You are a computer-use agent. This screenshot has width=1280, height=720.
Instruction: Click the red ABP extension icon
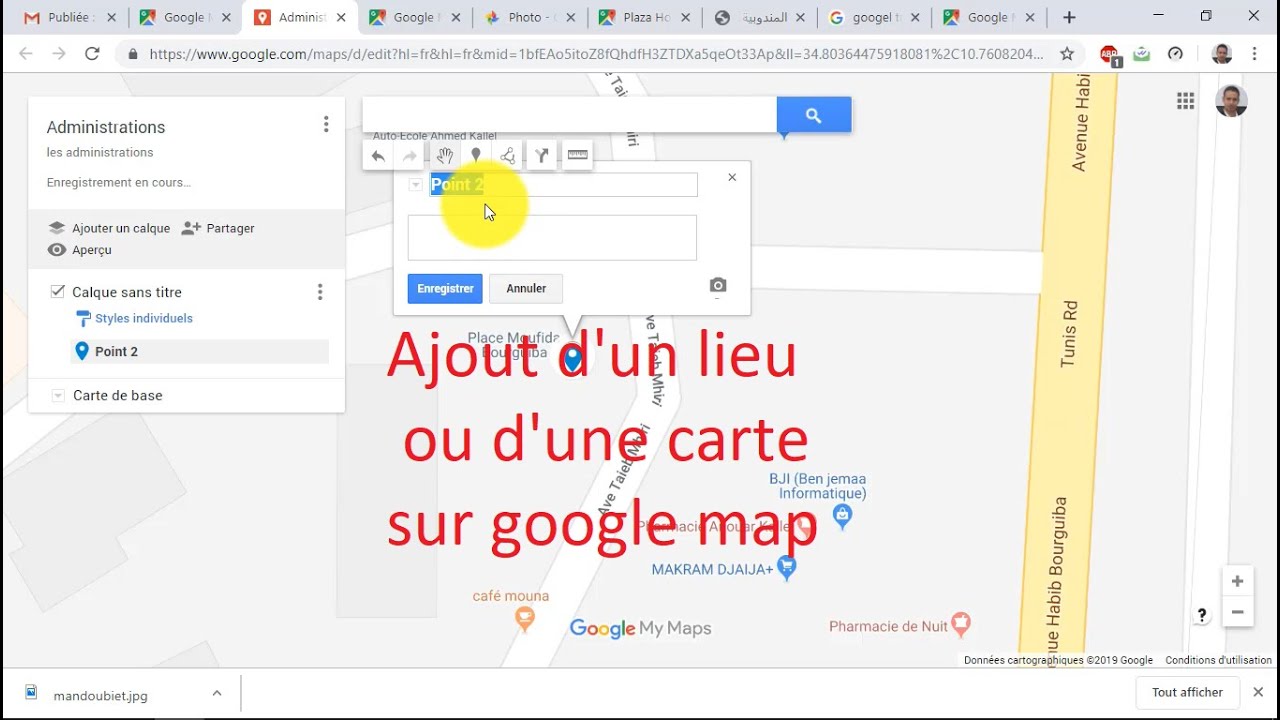point(1110,55)
